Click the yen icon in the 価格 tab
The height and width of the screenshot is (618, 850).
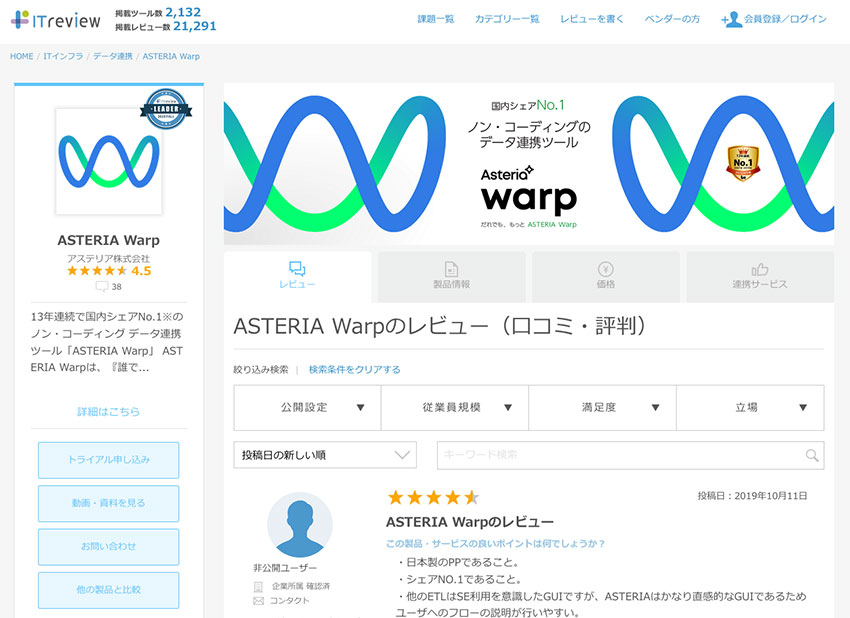tap(606, 269)
